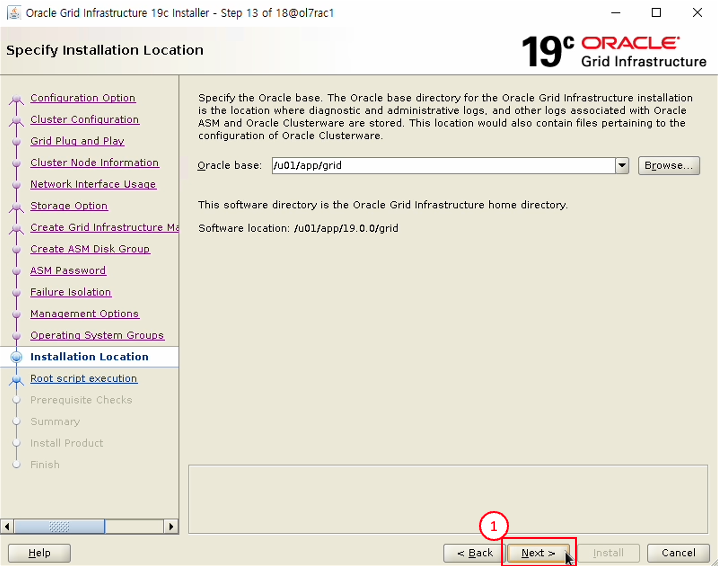
Task: Click the Configuration Option step node icon
Action: click(x=16, y=99)
